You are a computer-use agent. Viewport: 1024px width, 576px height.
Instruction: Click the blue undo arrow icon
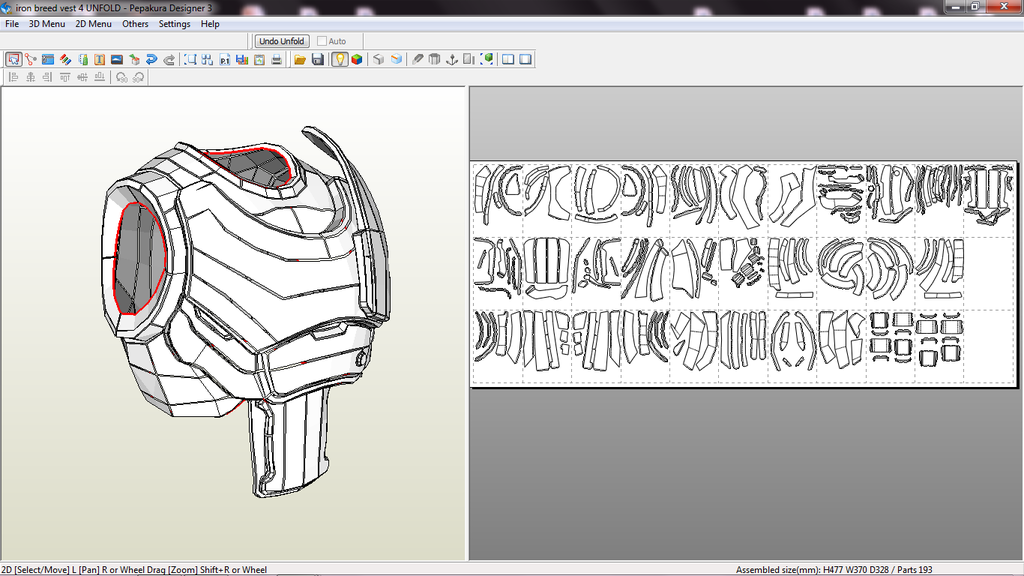(152, 60)
